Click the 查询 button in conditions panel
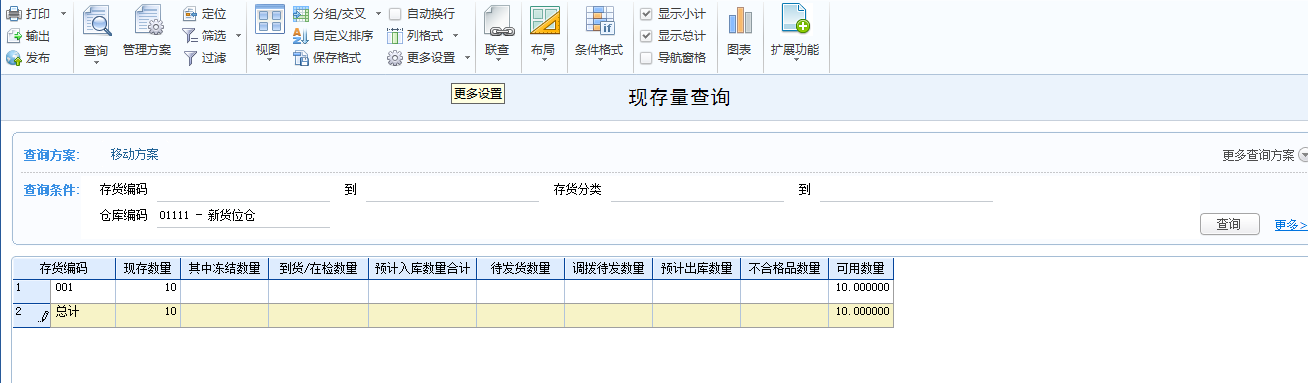The image size is (1308, 383). tap(1229, 225)
